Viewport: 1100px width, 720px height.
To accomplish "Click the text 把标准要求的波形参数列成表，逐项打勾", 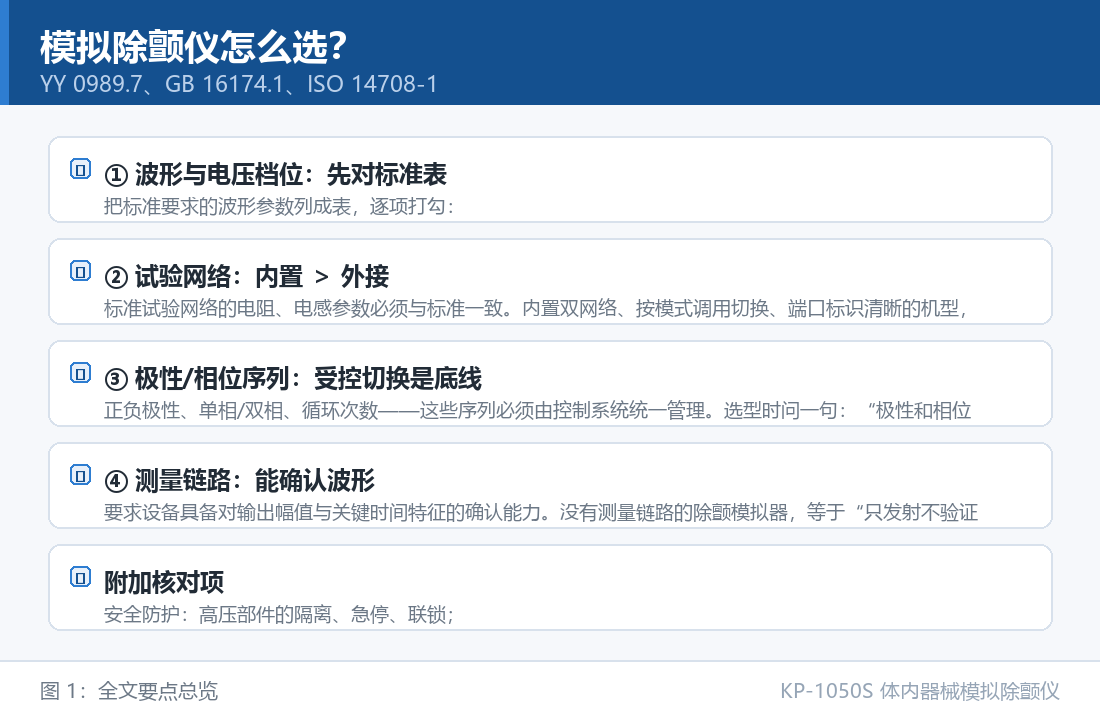I will [x=279, y=206].
